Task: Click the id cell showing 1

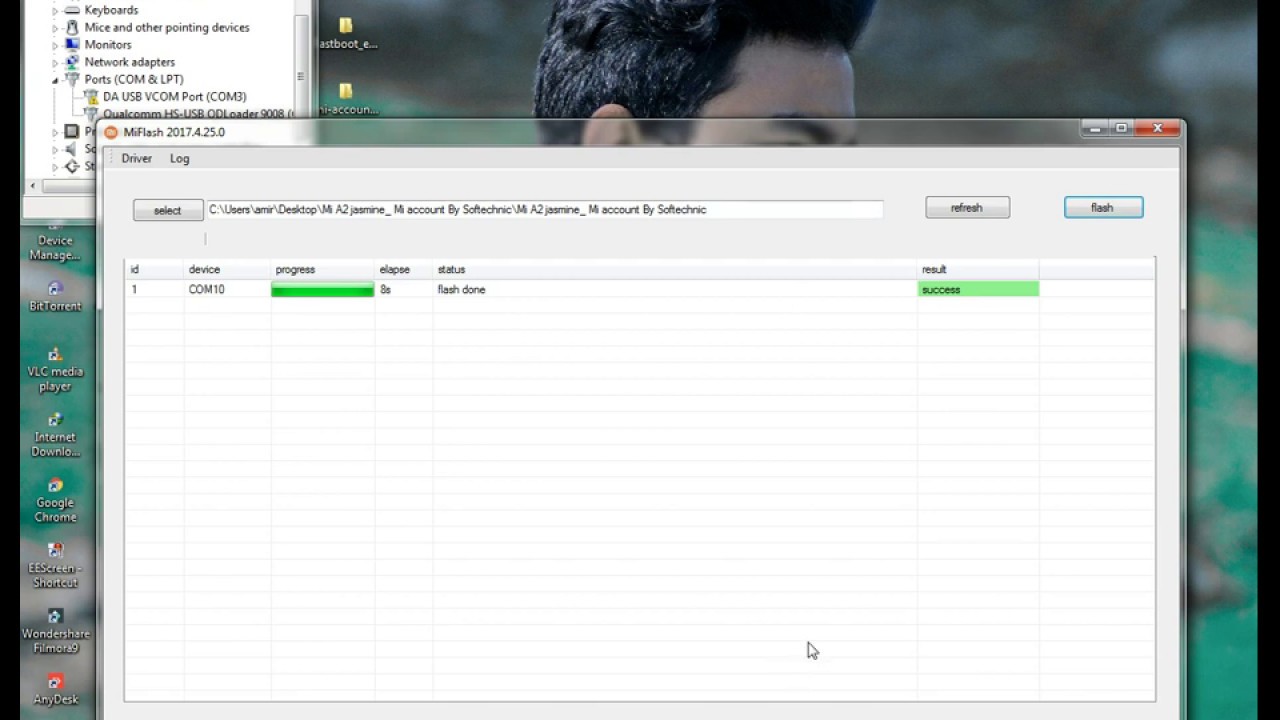Action: pyautogui.click(x=134, y=290)
